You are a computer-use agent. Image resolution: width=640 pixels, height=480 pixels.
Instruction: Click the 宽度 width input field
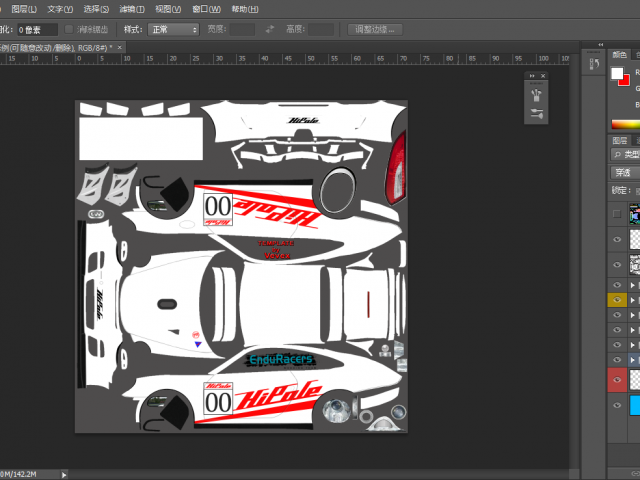(x=242, y=29)
